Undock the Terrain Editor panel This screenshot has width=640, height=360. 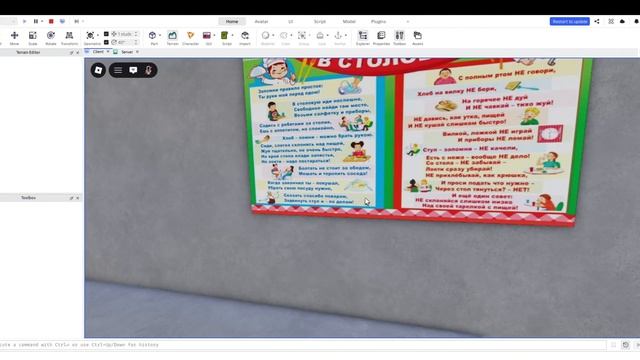click(x=71, y=52)
